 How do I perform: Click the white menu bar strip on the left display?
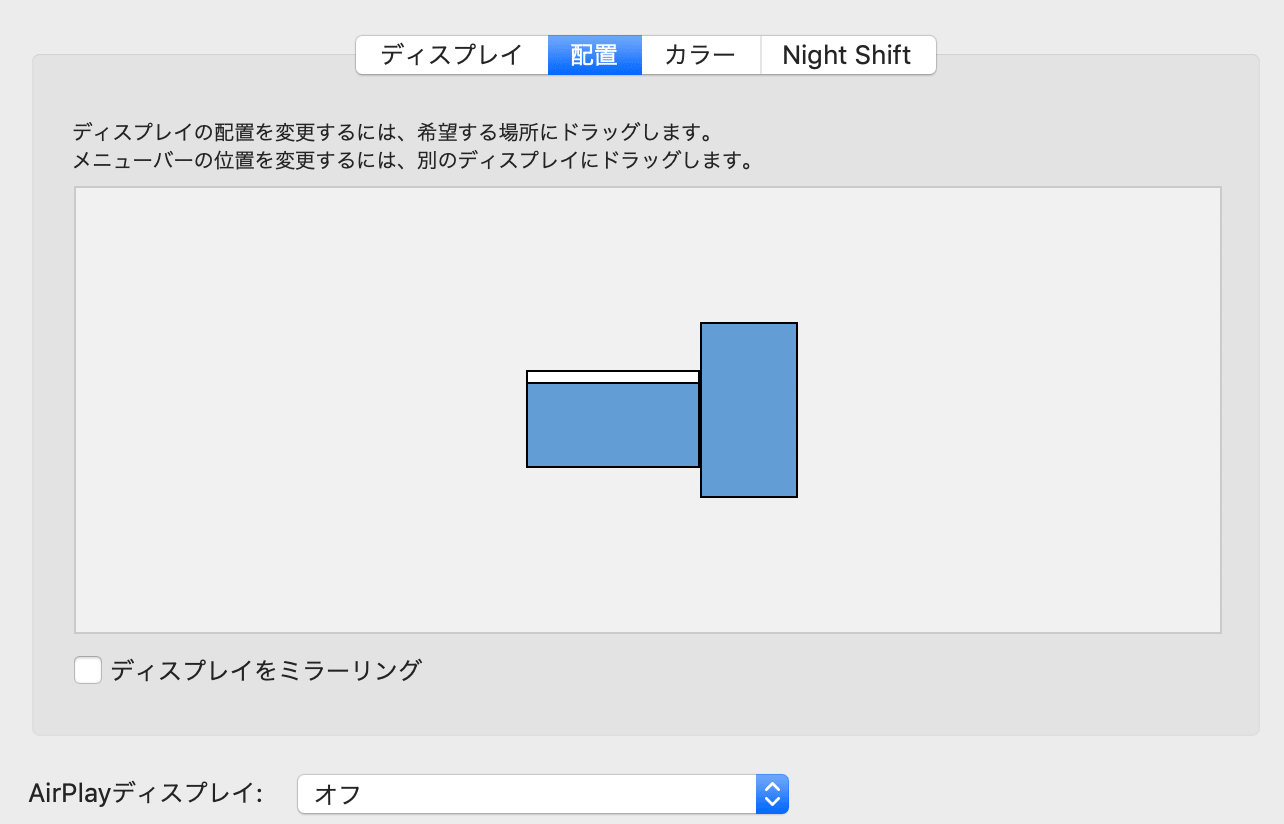pos(612,376)
